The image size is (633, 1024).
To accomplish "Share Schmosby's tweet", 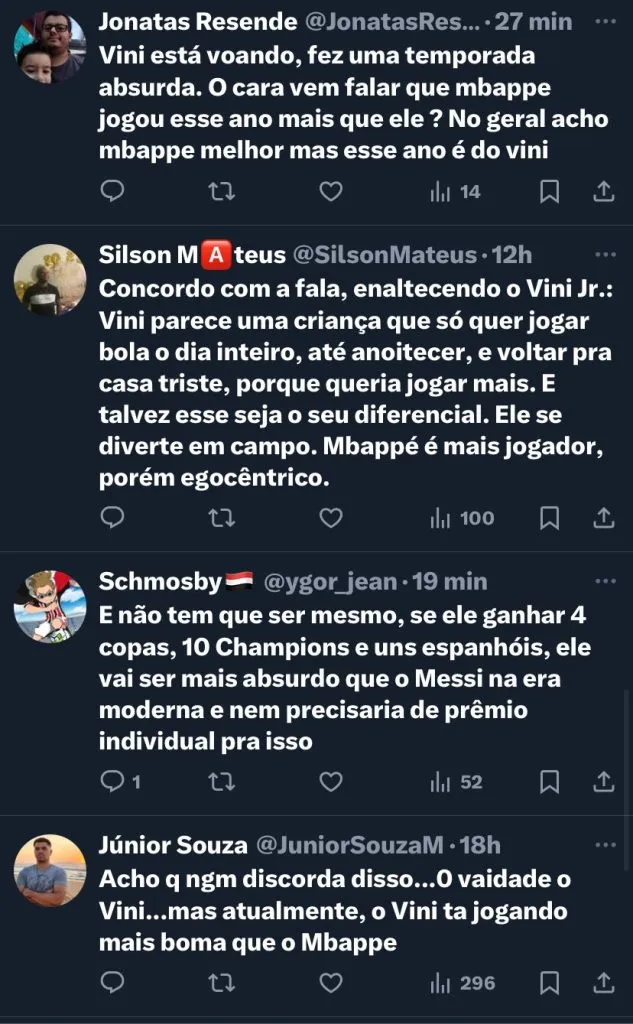I will pyautogui.click(x=604, y=782).
